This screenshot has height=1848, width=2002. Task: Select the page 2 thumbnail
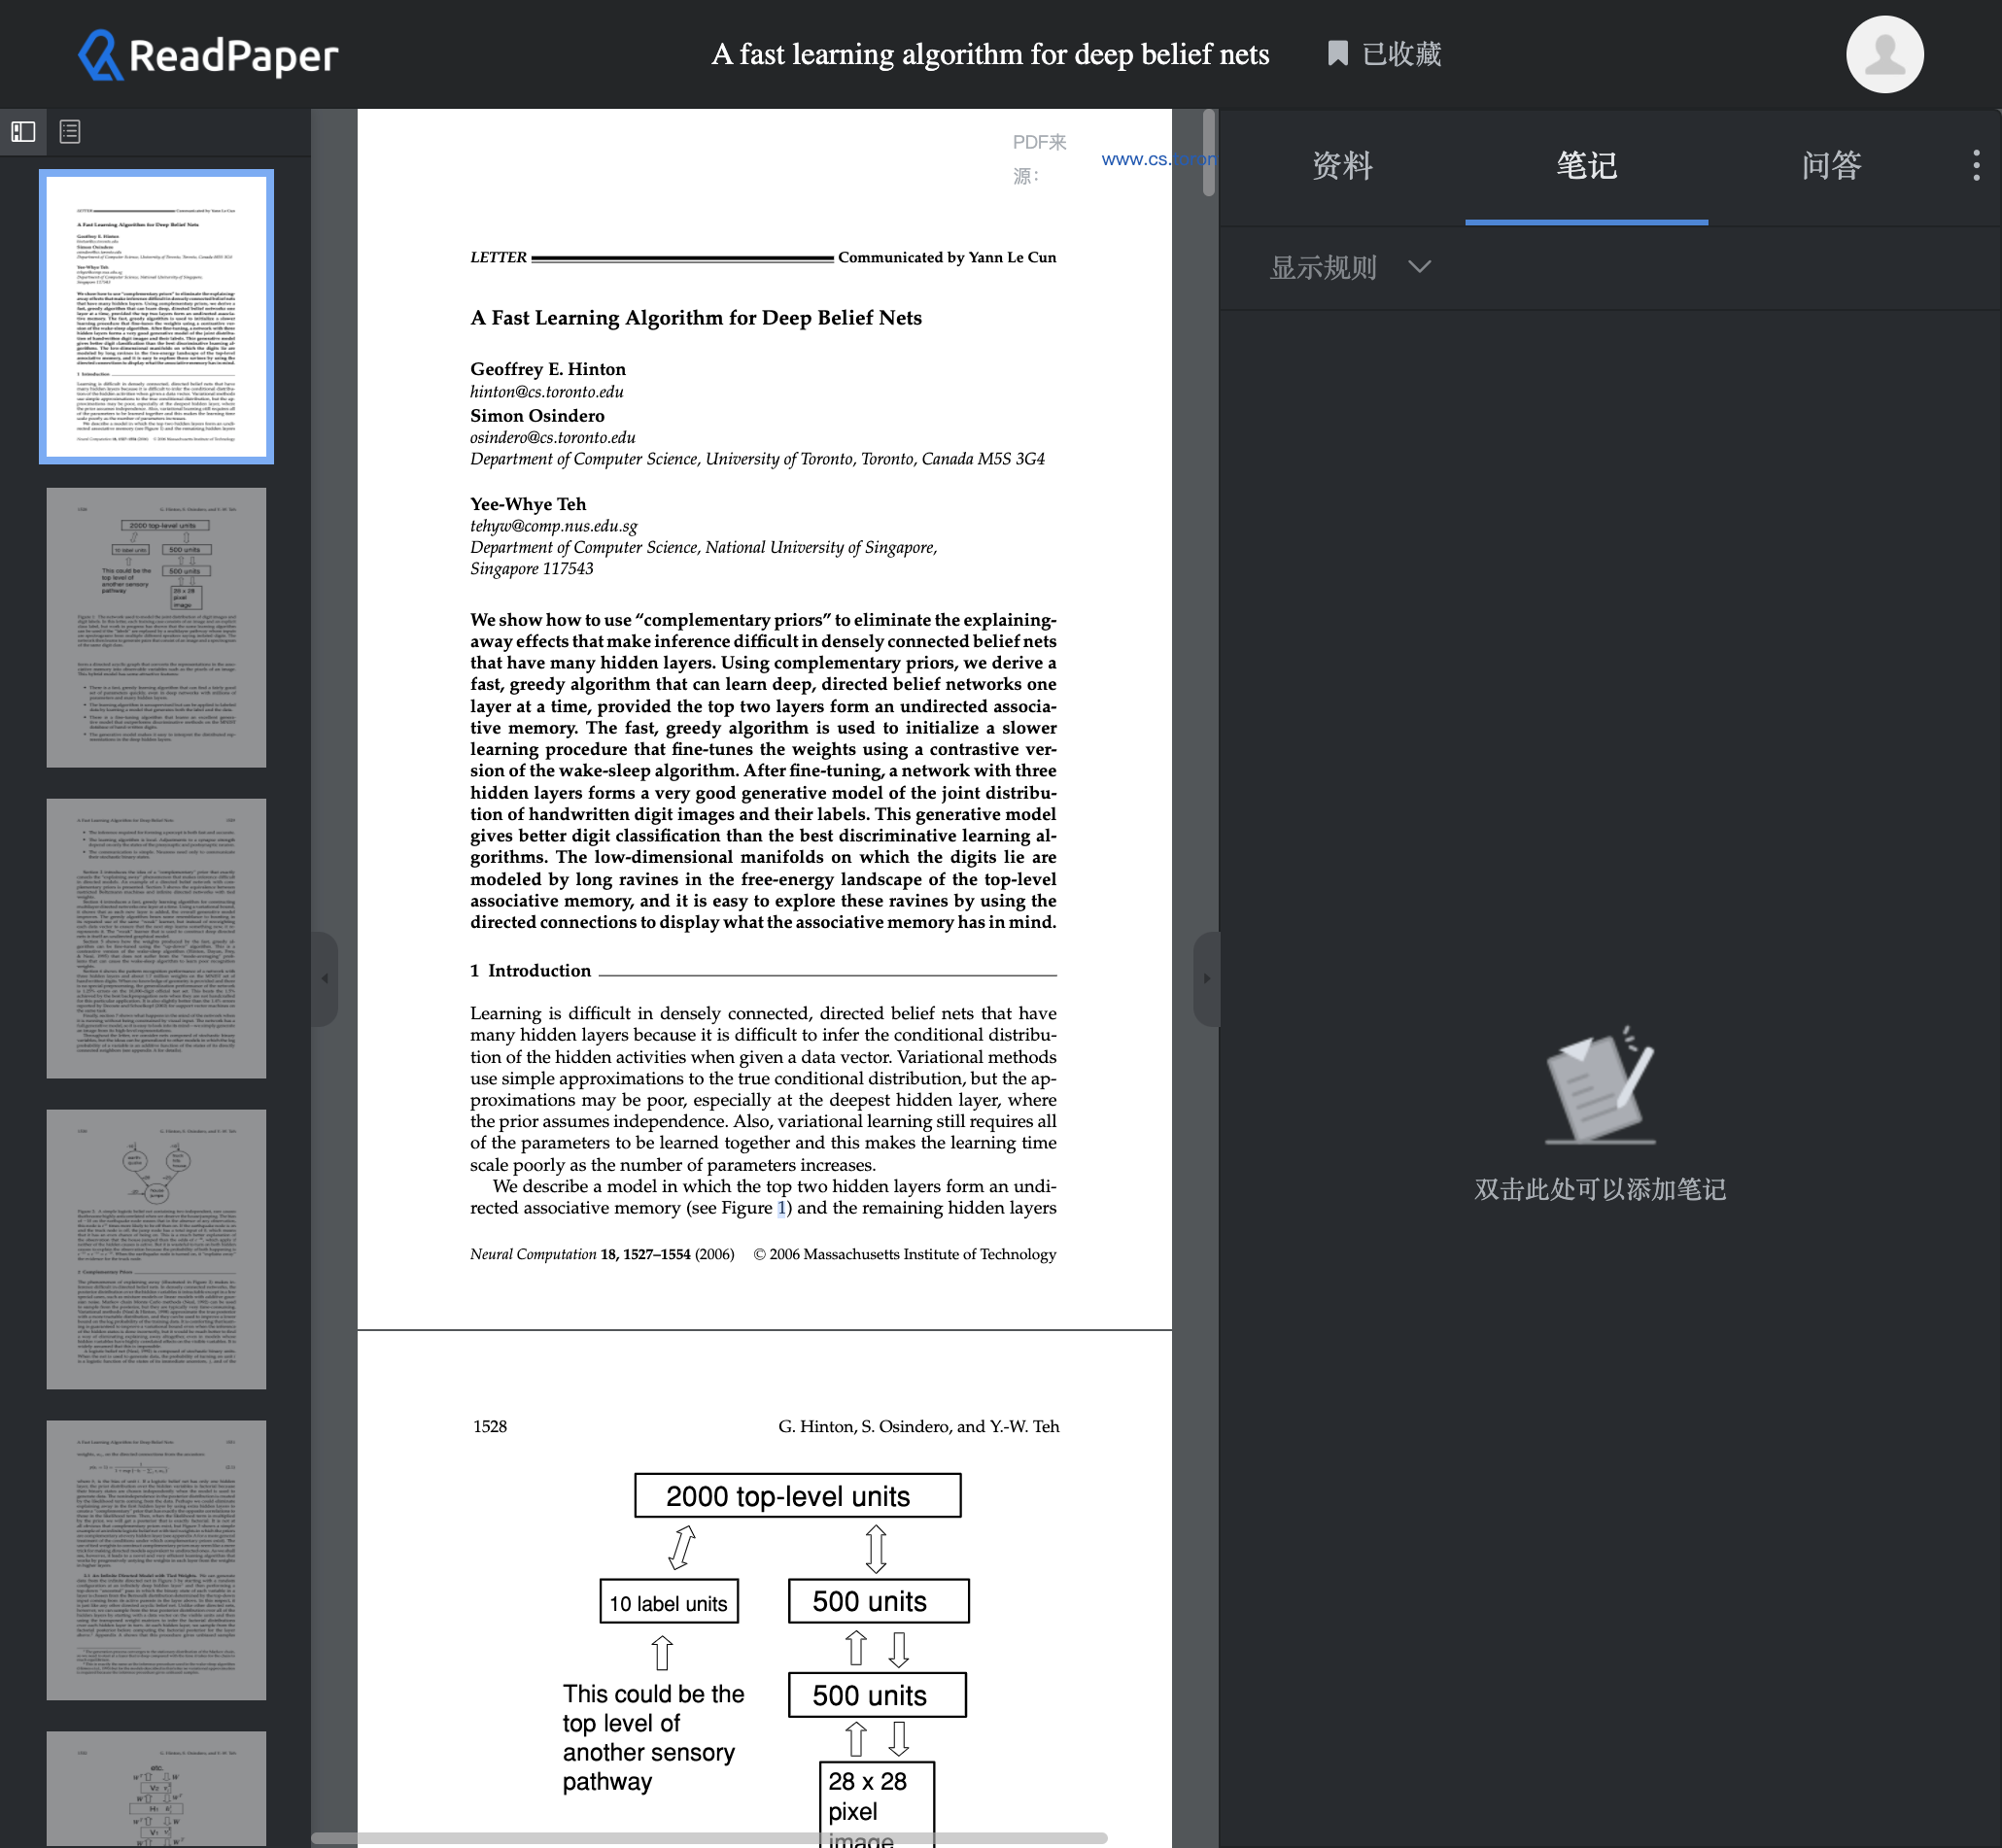(156, 627)
